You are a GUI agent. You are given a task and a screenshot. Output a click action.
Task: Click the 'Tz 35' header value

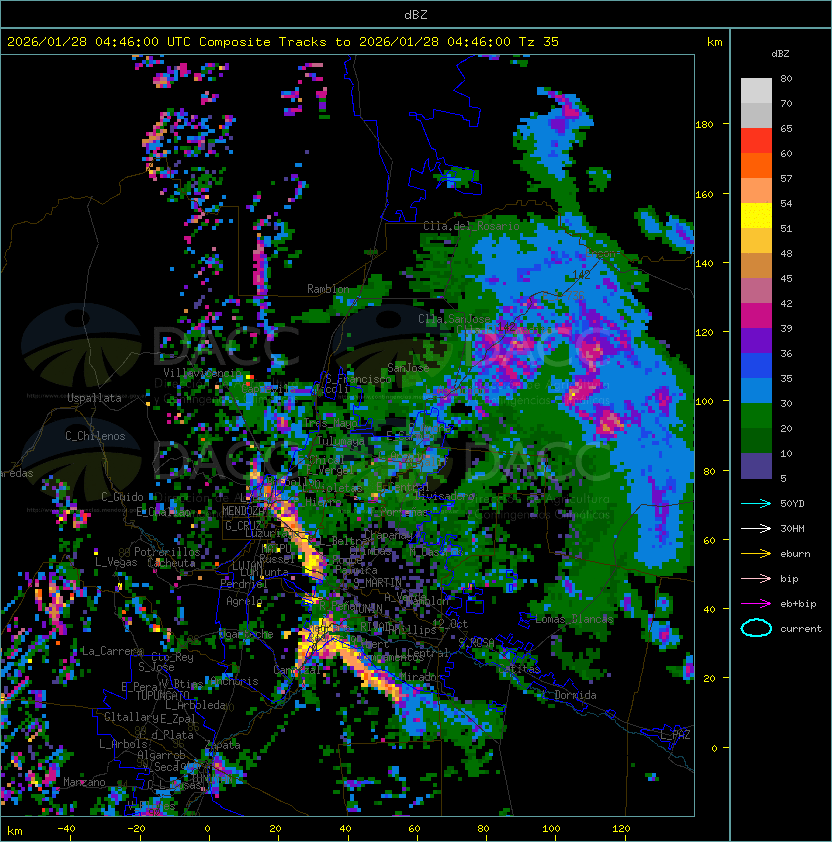539,42
